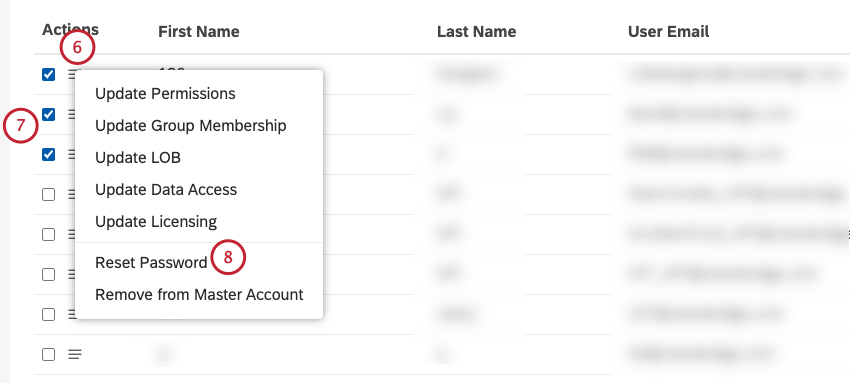
Task: Click hamburger actions icon in third row
Action: pos(72,155)
